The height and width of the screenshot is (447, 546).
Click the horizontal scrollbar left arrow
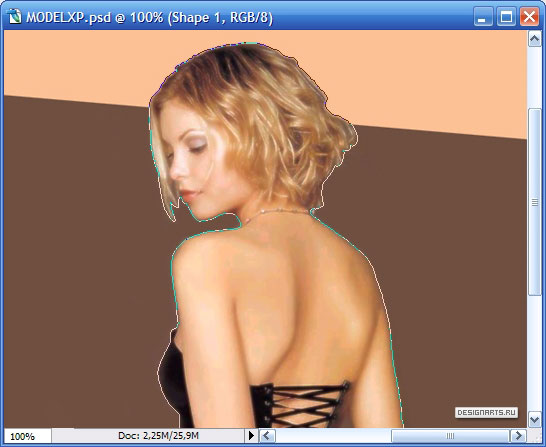click(267, 436)
